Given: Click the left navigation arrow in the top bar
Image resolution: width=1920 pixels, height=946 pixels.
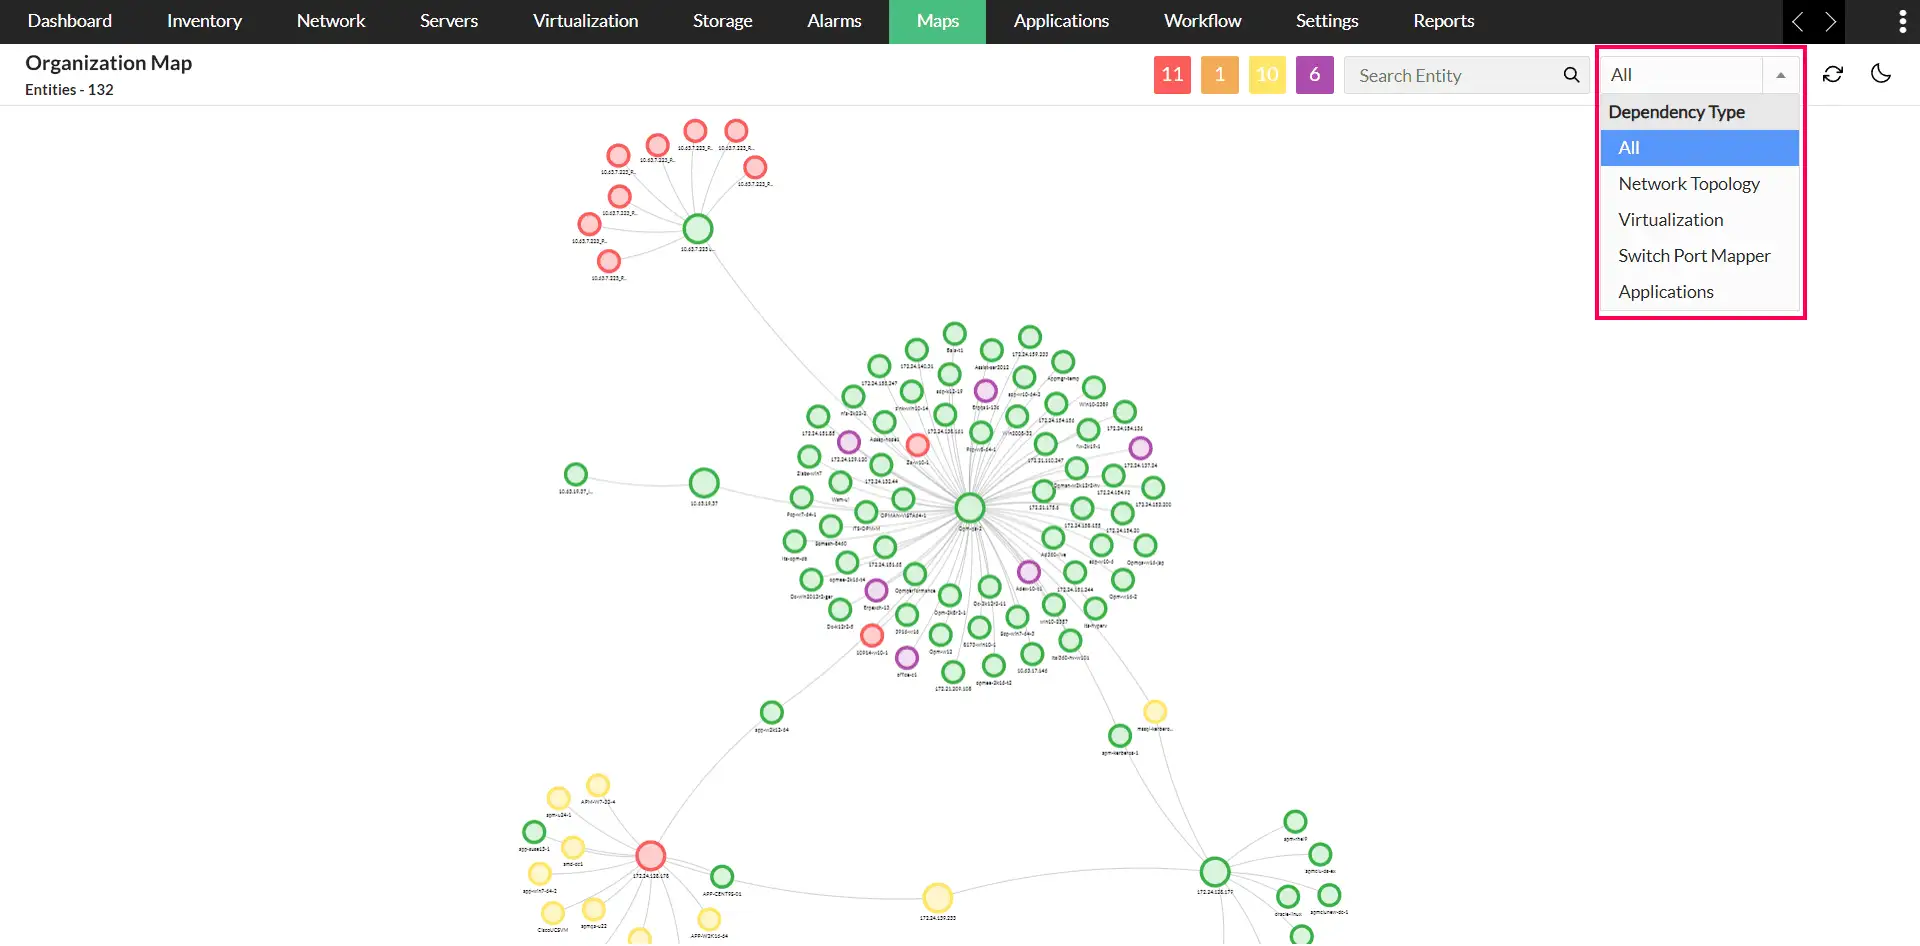Looking at the screenshot, I should (1797, 21).
